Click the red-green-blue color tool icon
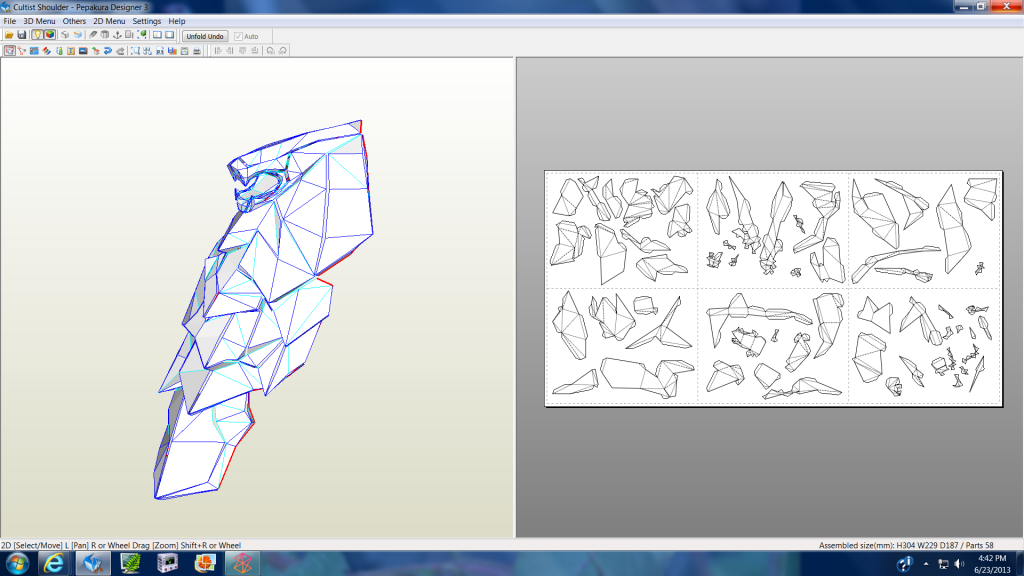Image resolution: width=1024 pixels, height=576 pixels. [x=46, y=50]
